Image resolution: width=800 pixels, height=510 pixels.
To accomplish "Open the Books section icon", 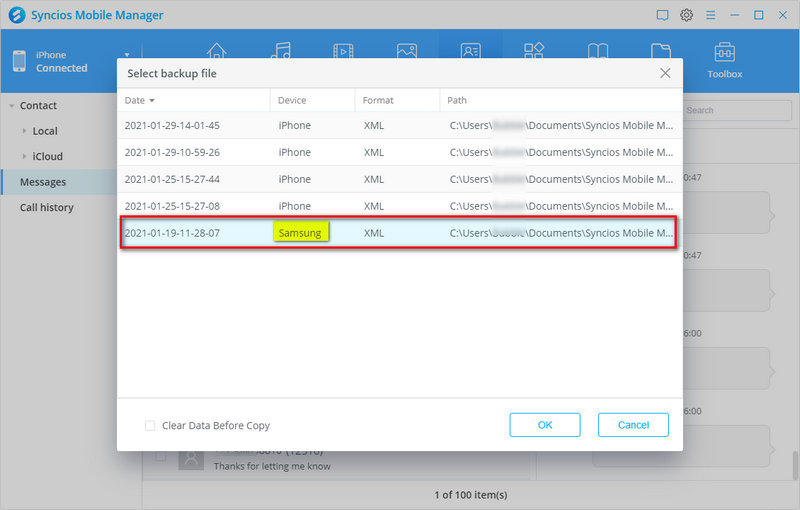I will tap(597, 51).
